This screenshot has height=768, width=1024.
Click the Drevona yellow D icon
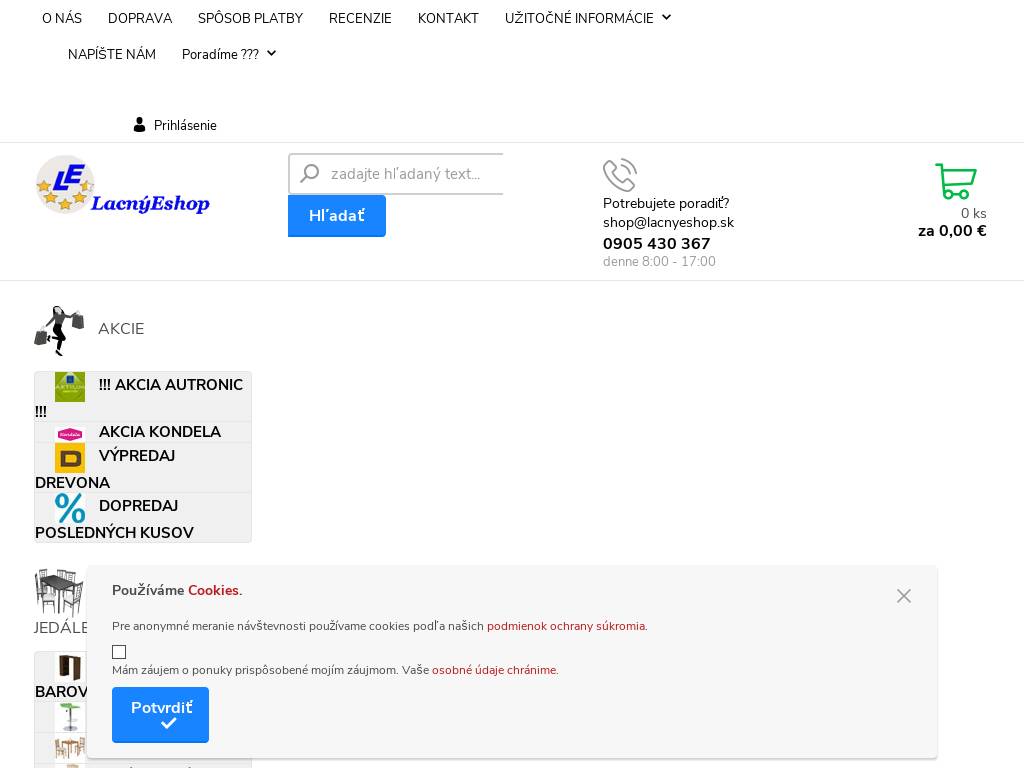(x=70, y=458)
